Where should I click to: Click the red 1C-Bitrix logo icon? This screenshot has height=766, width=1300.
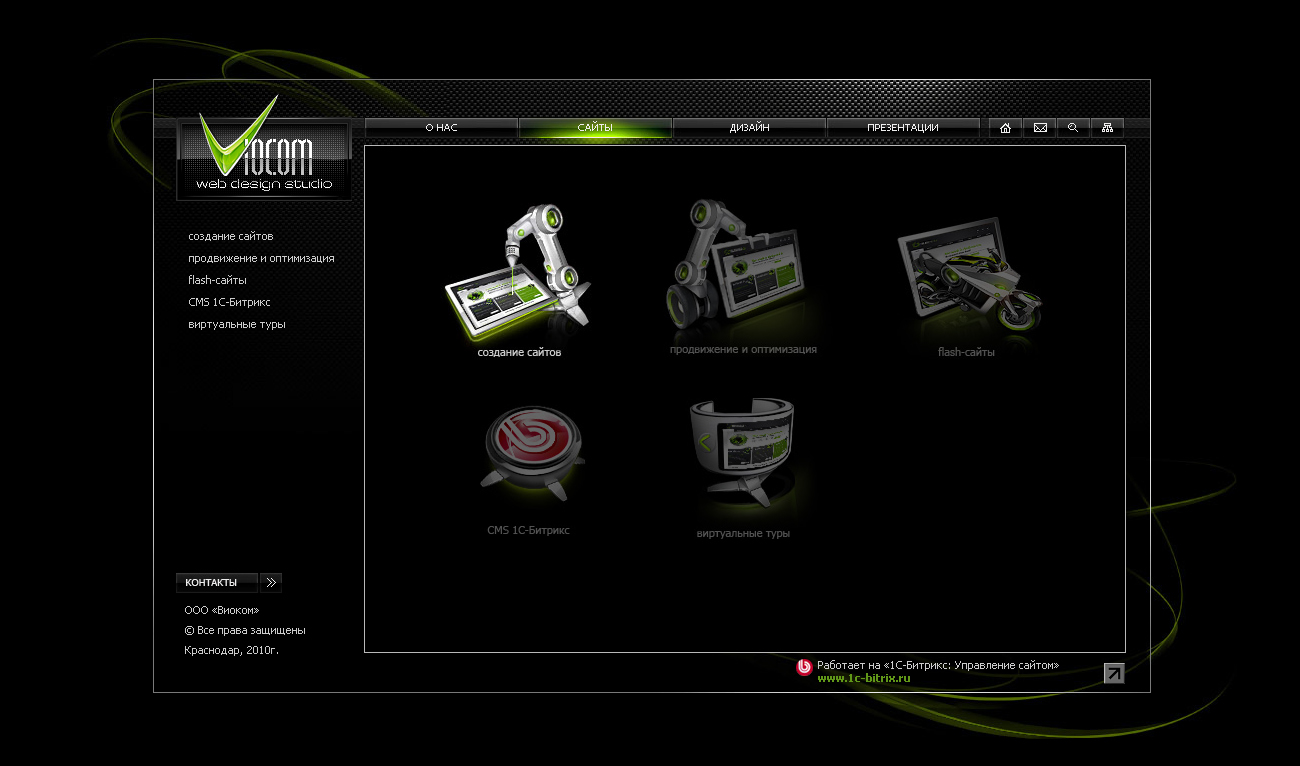(x=803, y=665)
